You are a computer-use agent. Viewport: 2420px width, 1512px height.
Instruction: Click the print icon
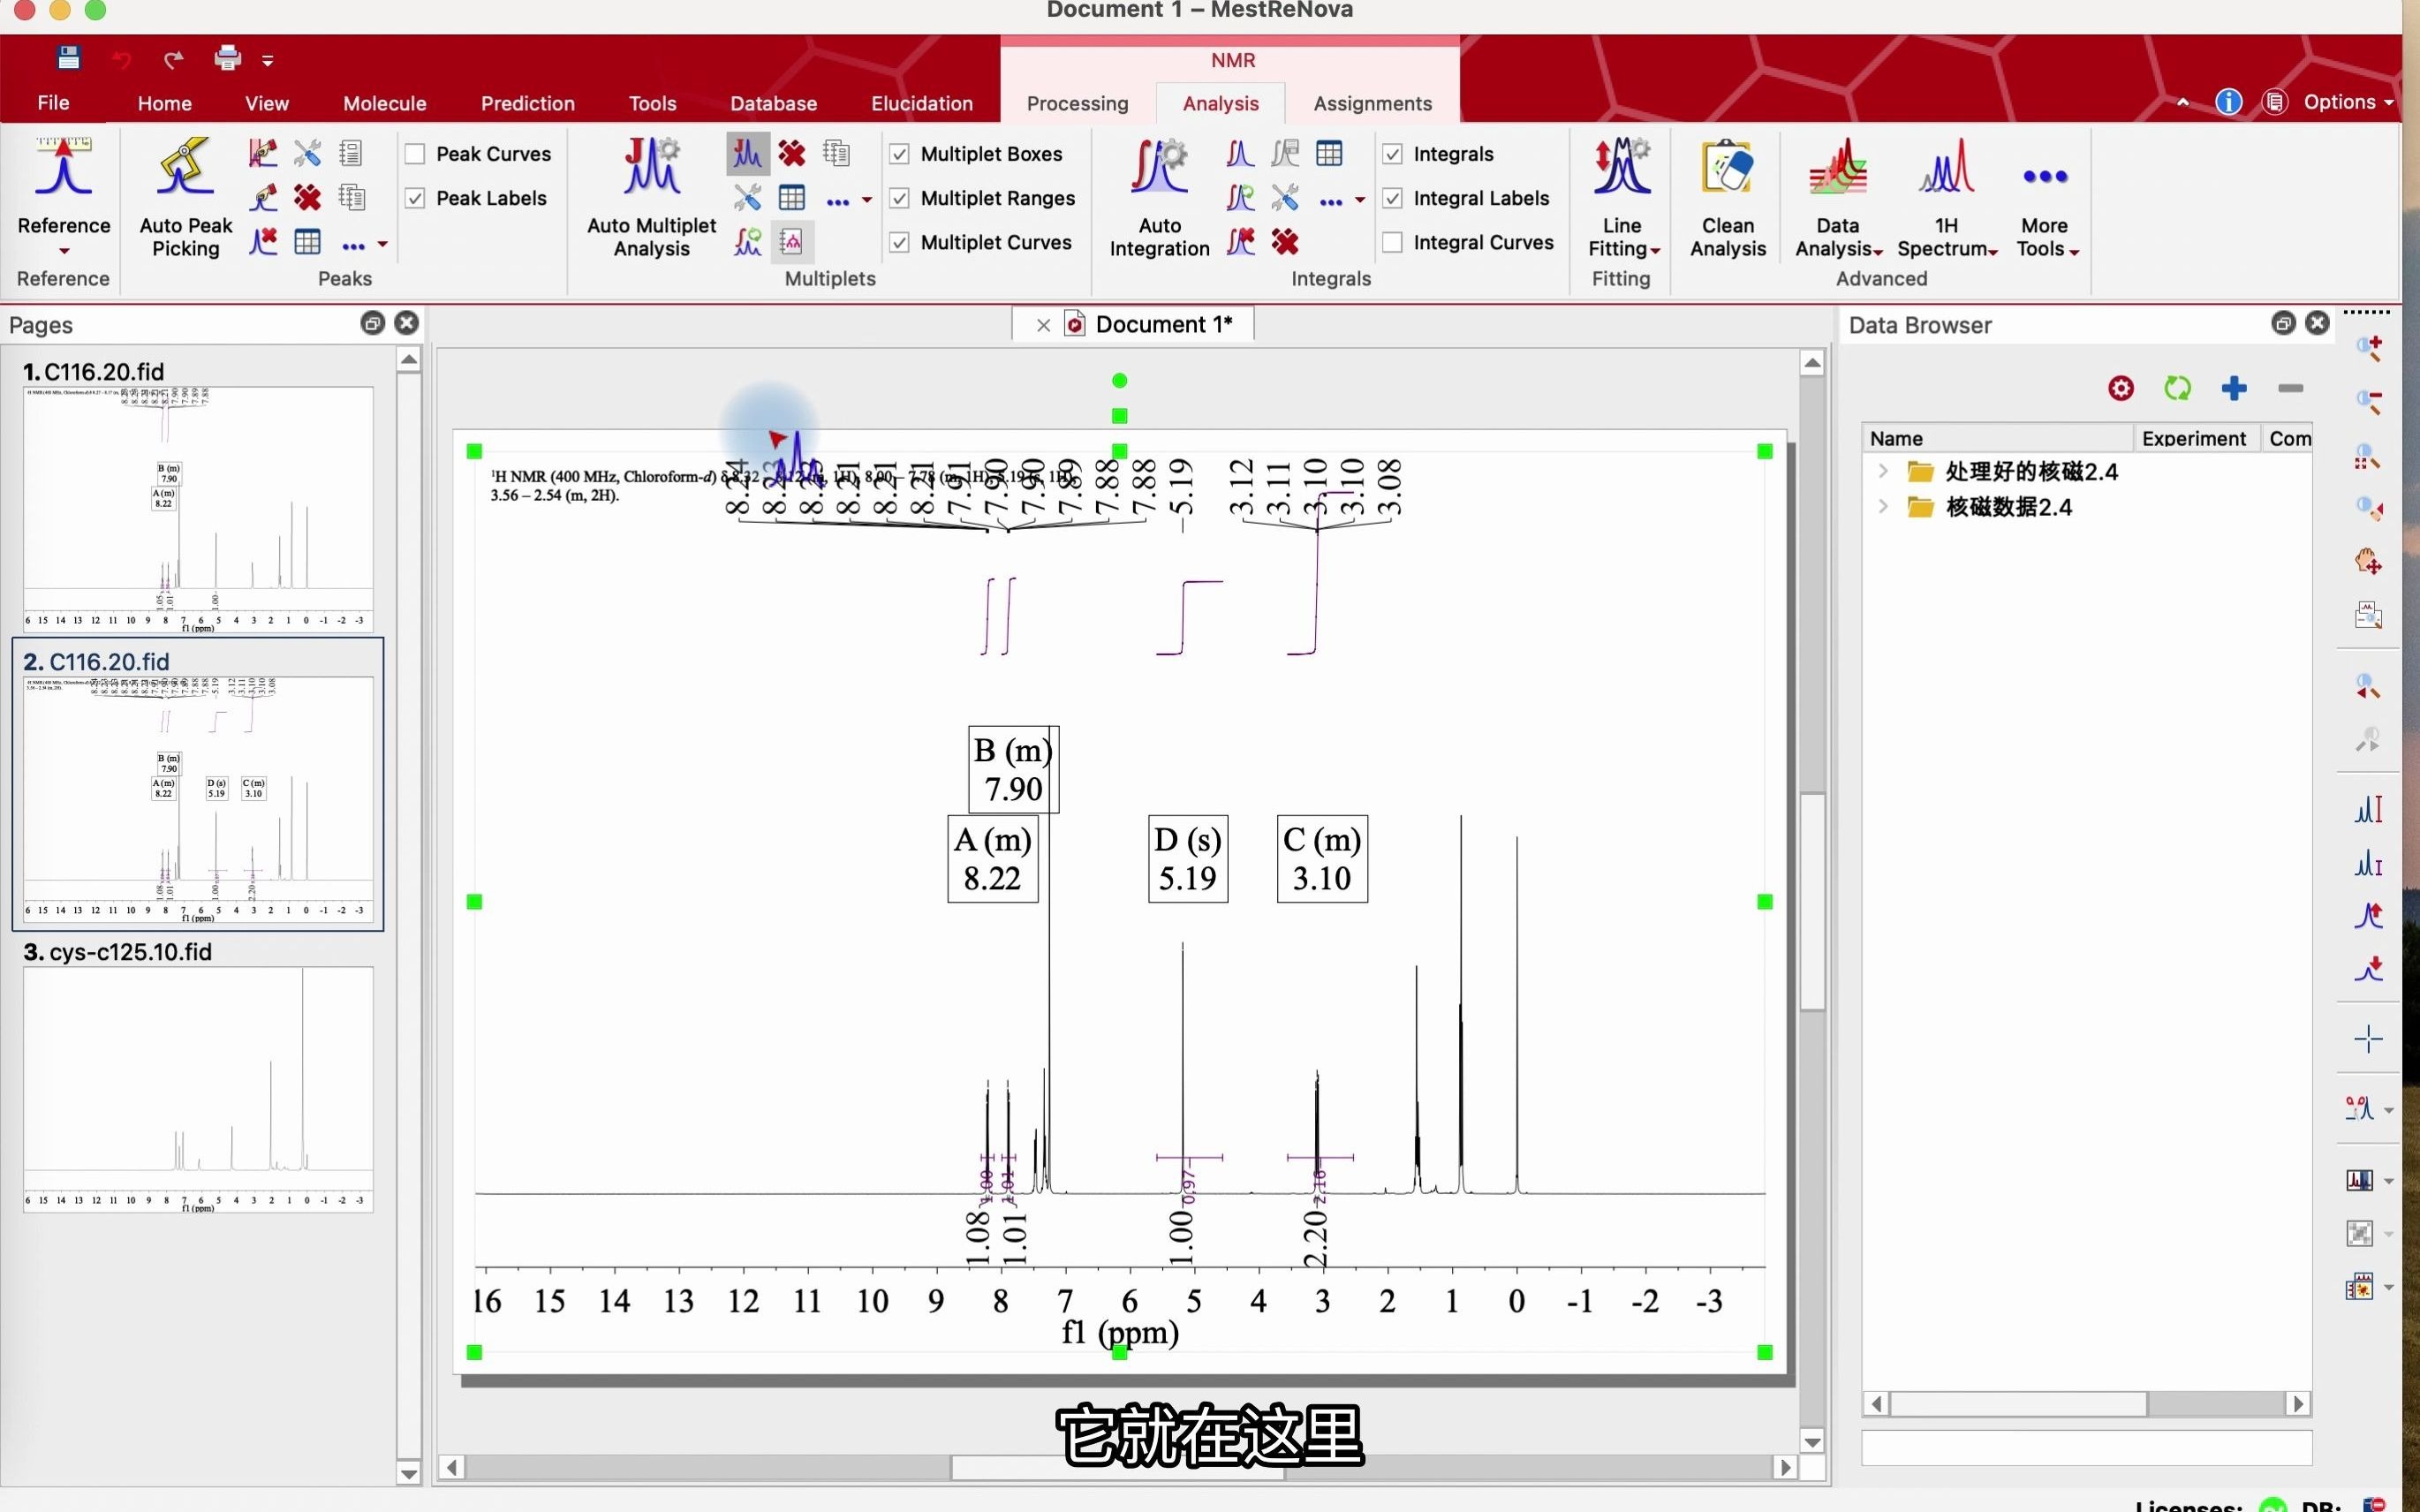[x=228, y=58]
